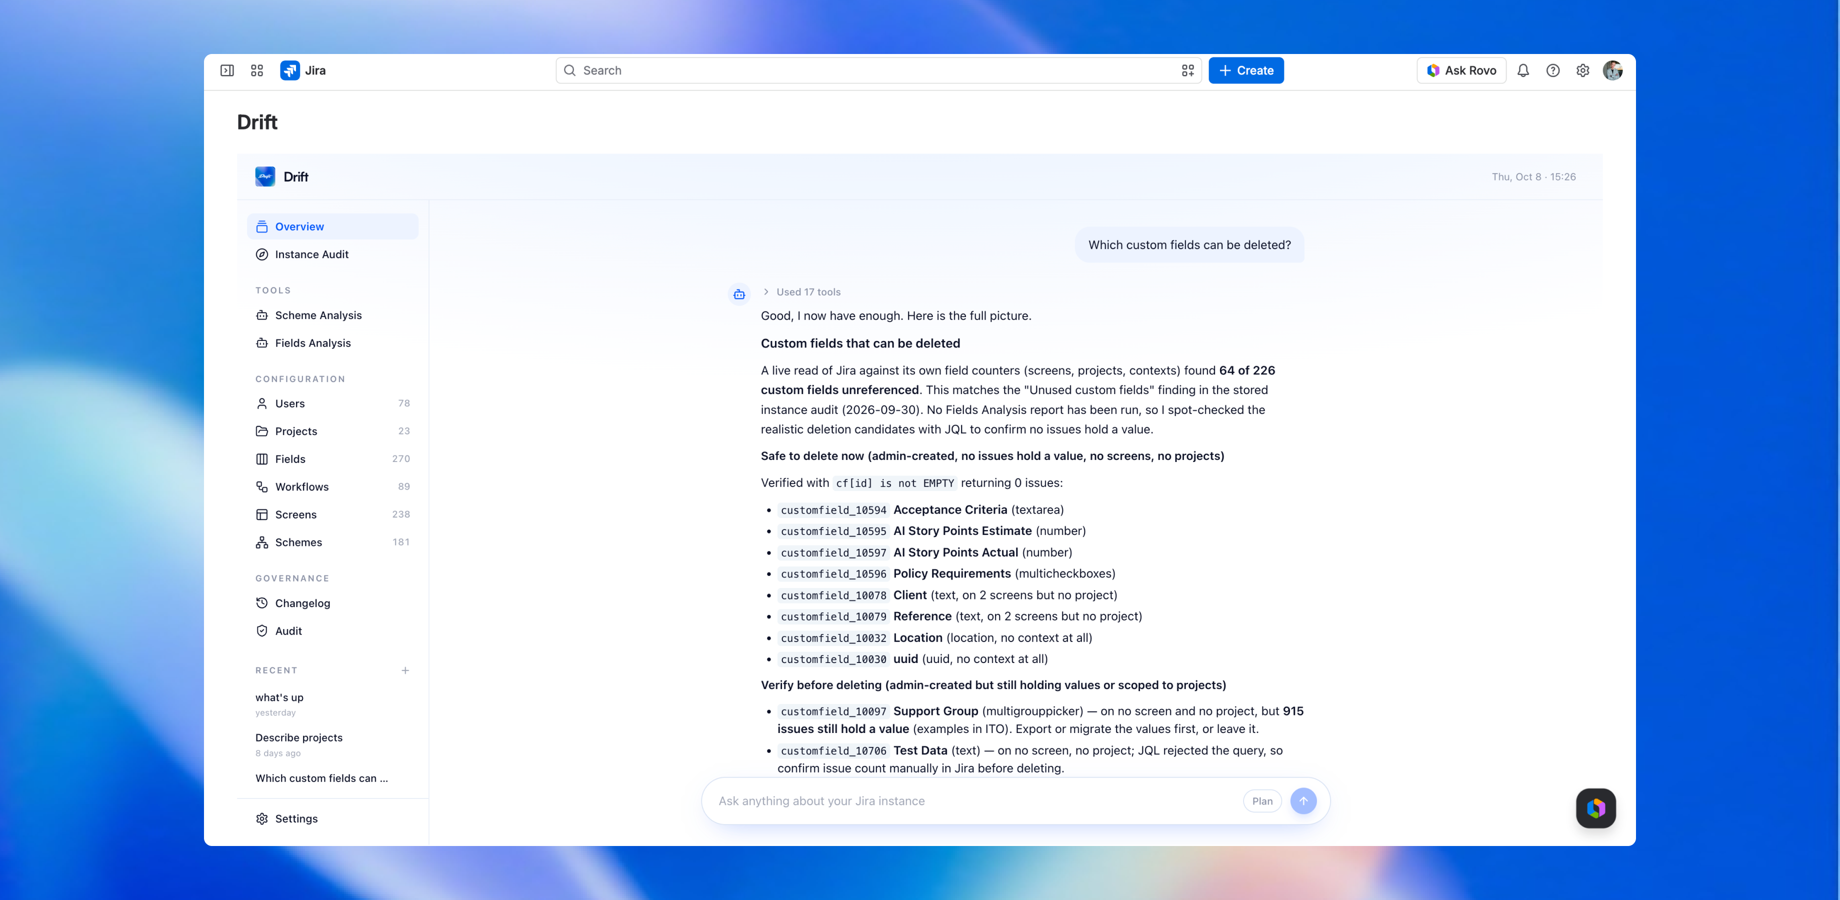This screenshot has width=1840, height=900.
Task: Go to Schemes configuration
Action: (x=332, y=543)
